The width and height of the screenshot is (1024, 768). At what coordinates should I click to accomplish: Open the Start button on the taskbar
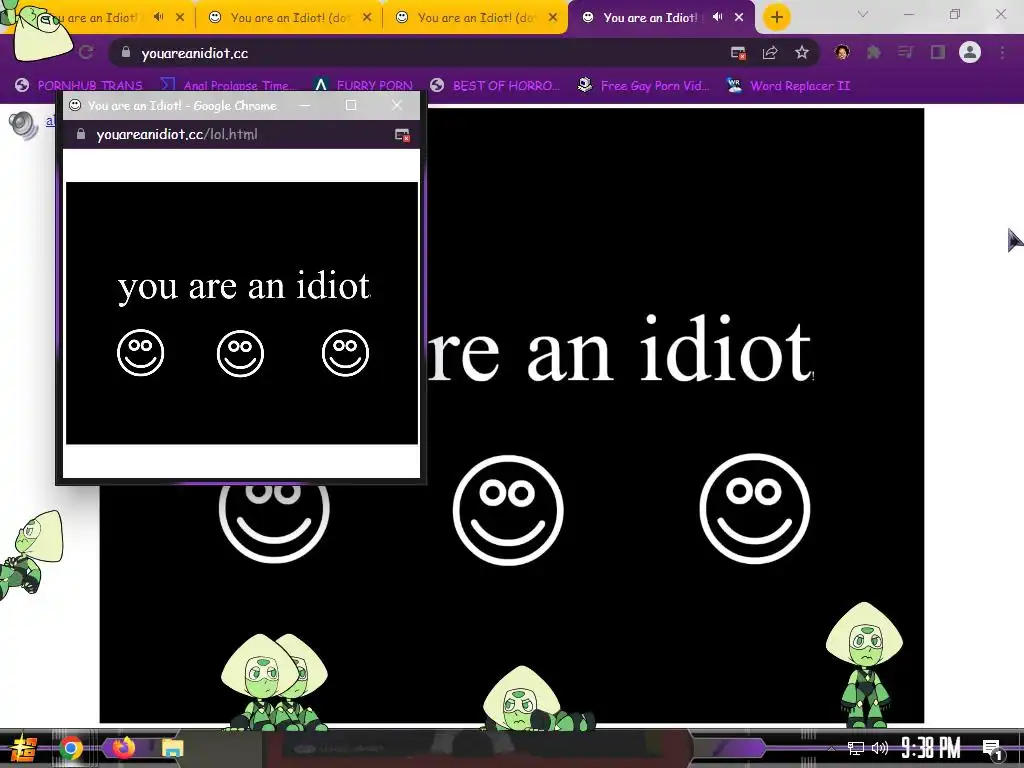tap(24, 748)
